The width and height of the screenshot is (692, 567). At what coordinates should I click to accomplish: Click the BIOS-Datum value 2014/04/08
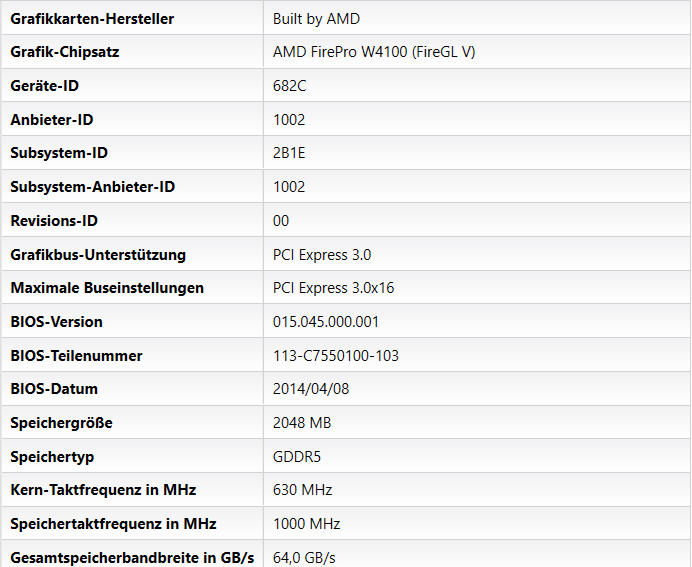click(311, 389)
